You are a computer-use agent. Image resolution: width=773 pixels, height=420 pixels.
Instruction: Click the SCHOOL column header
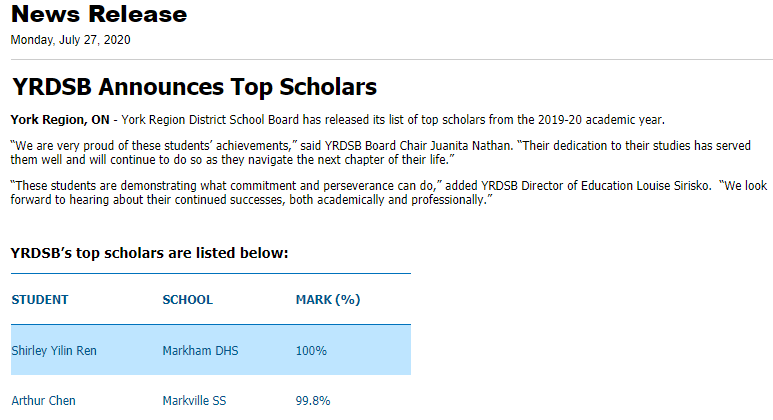coord(187,300)
